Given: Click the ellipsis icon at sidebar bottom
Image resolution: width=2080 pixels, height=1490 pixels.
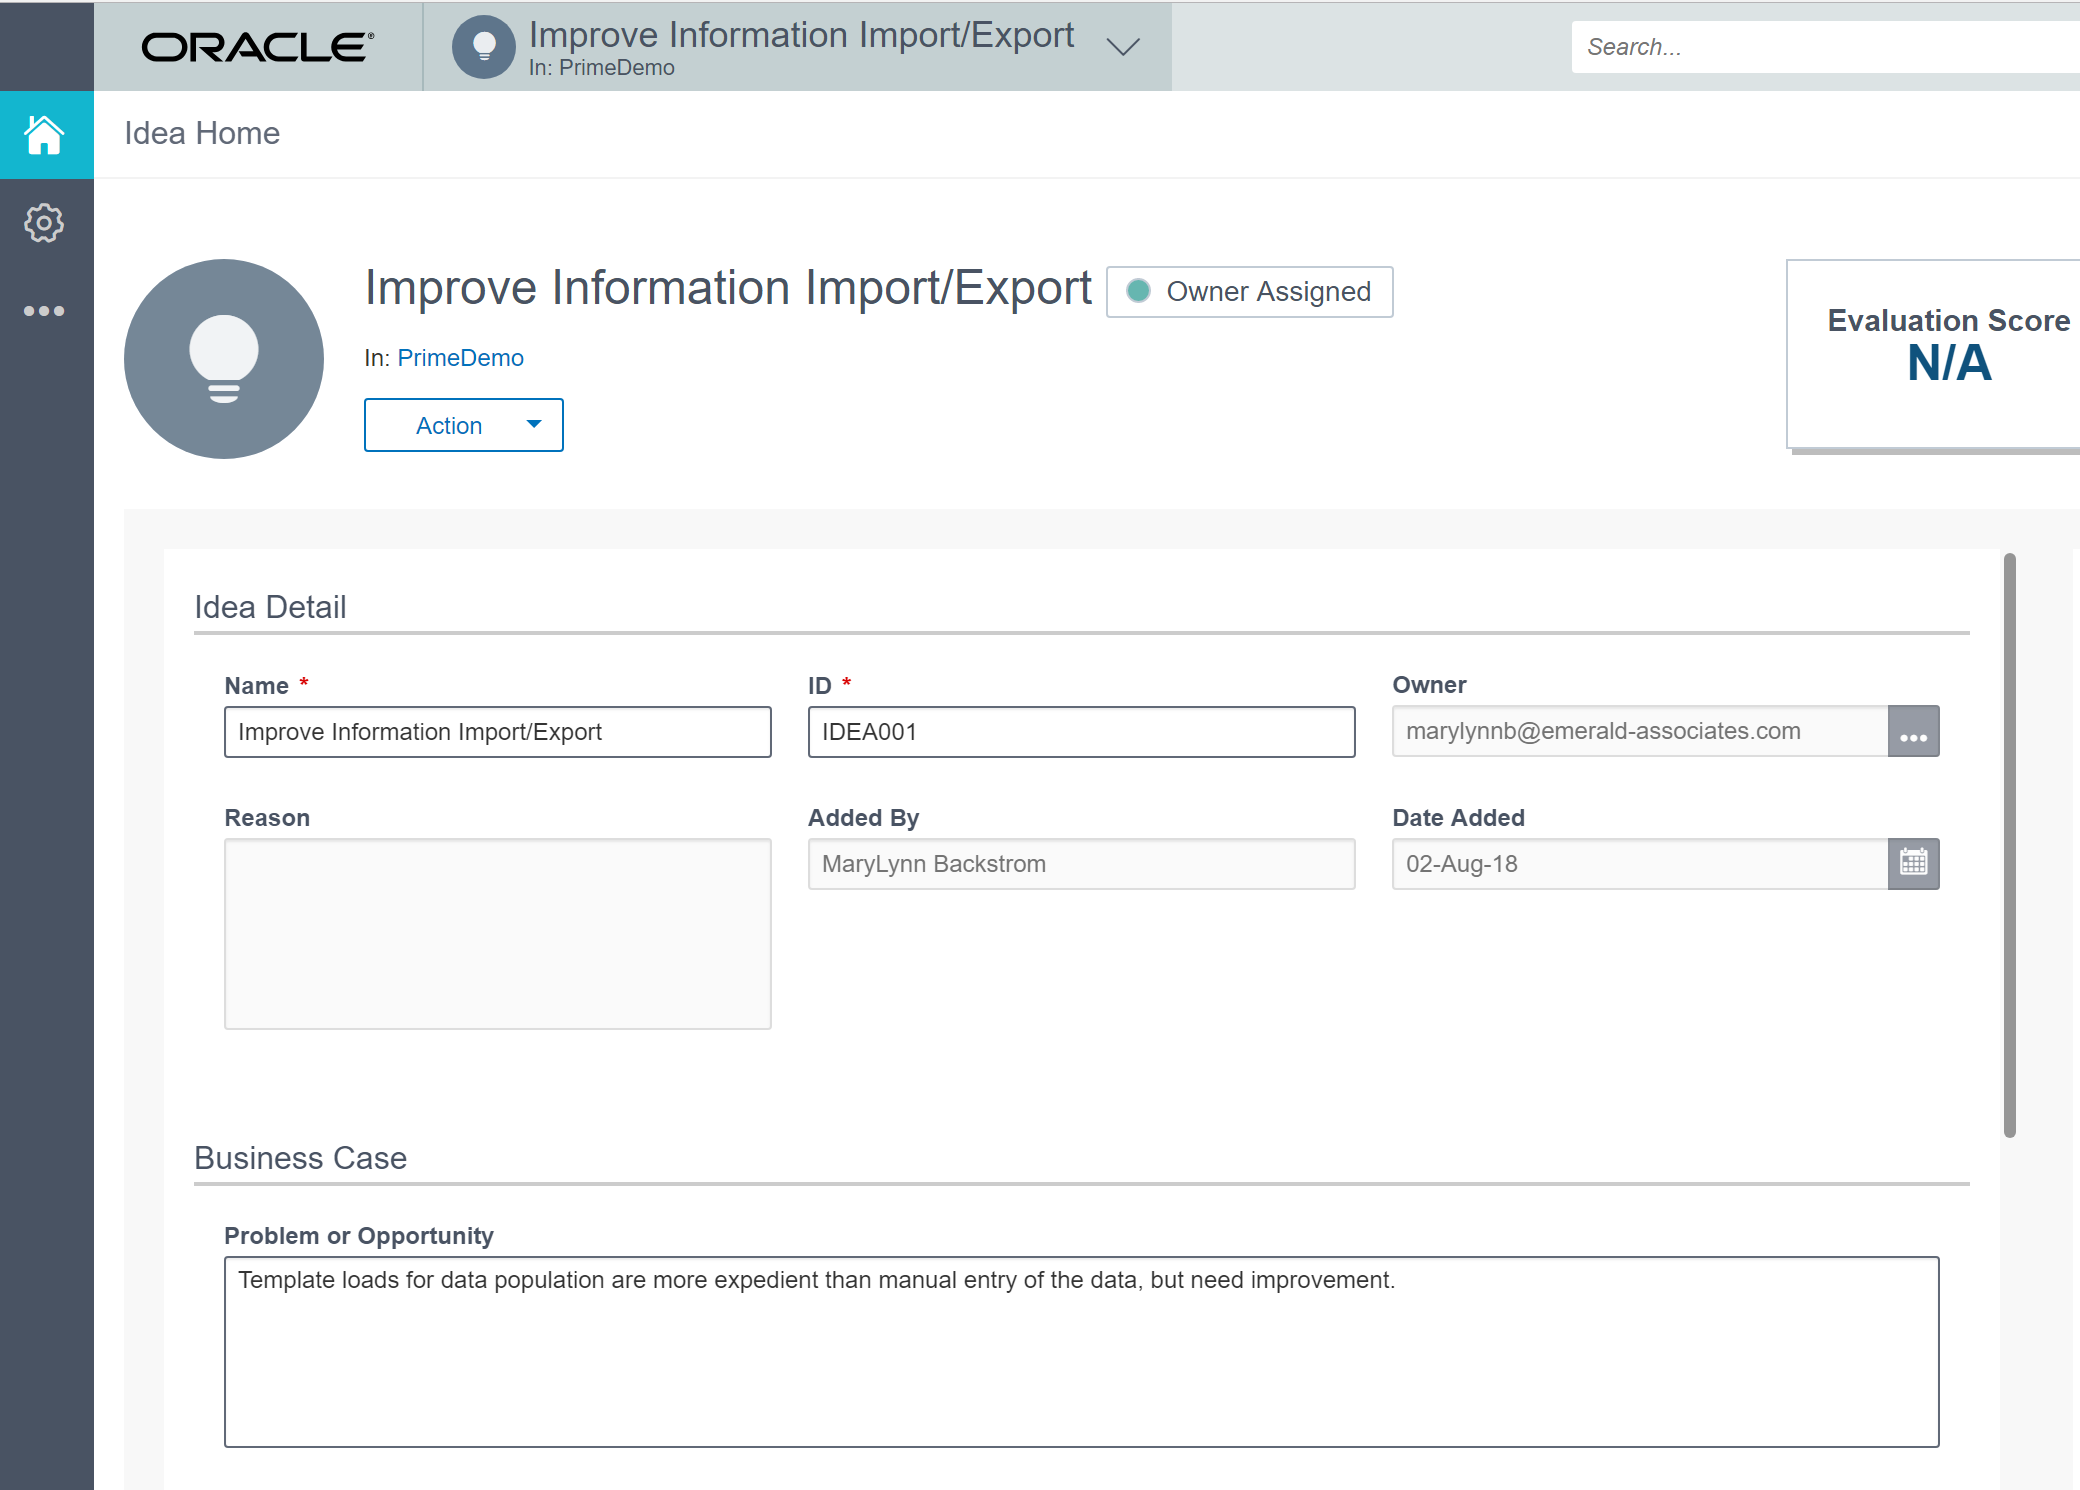Looking at the screenshot, I should click(x=44, y=310).
